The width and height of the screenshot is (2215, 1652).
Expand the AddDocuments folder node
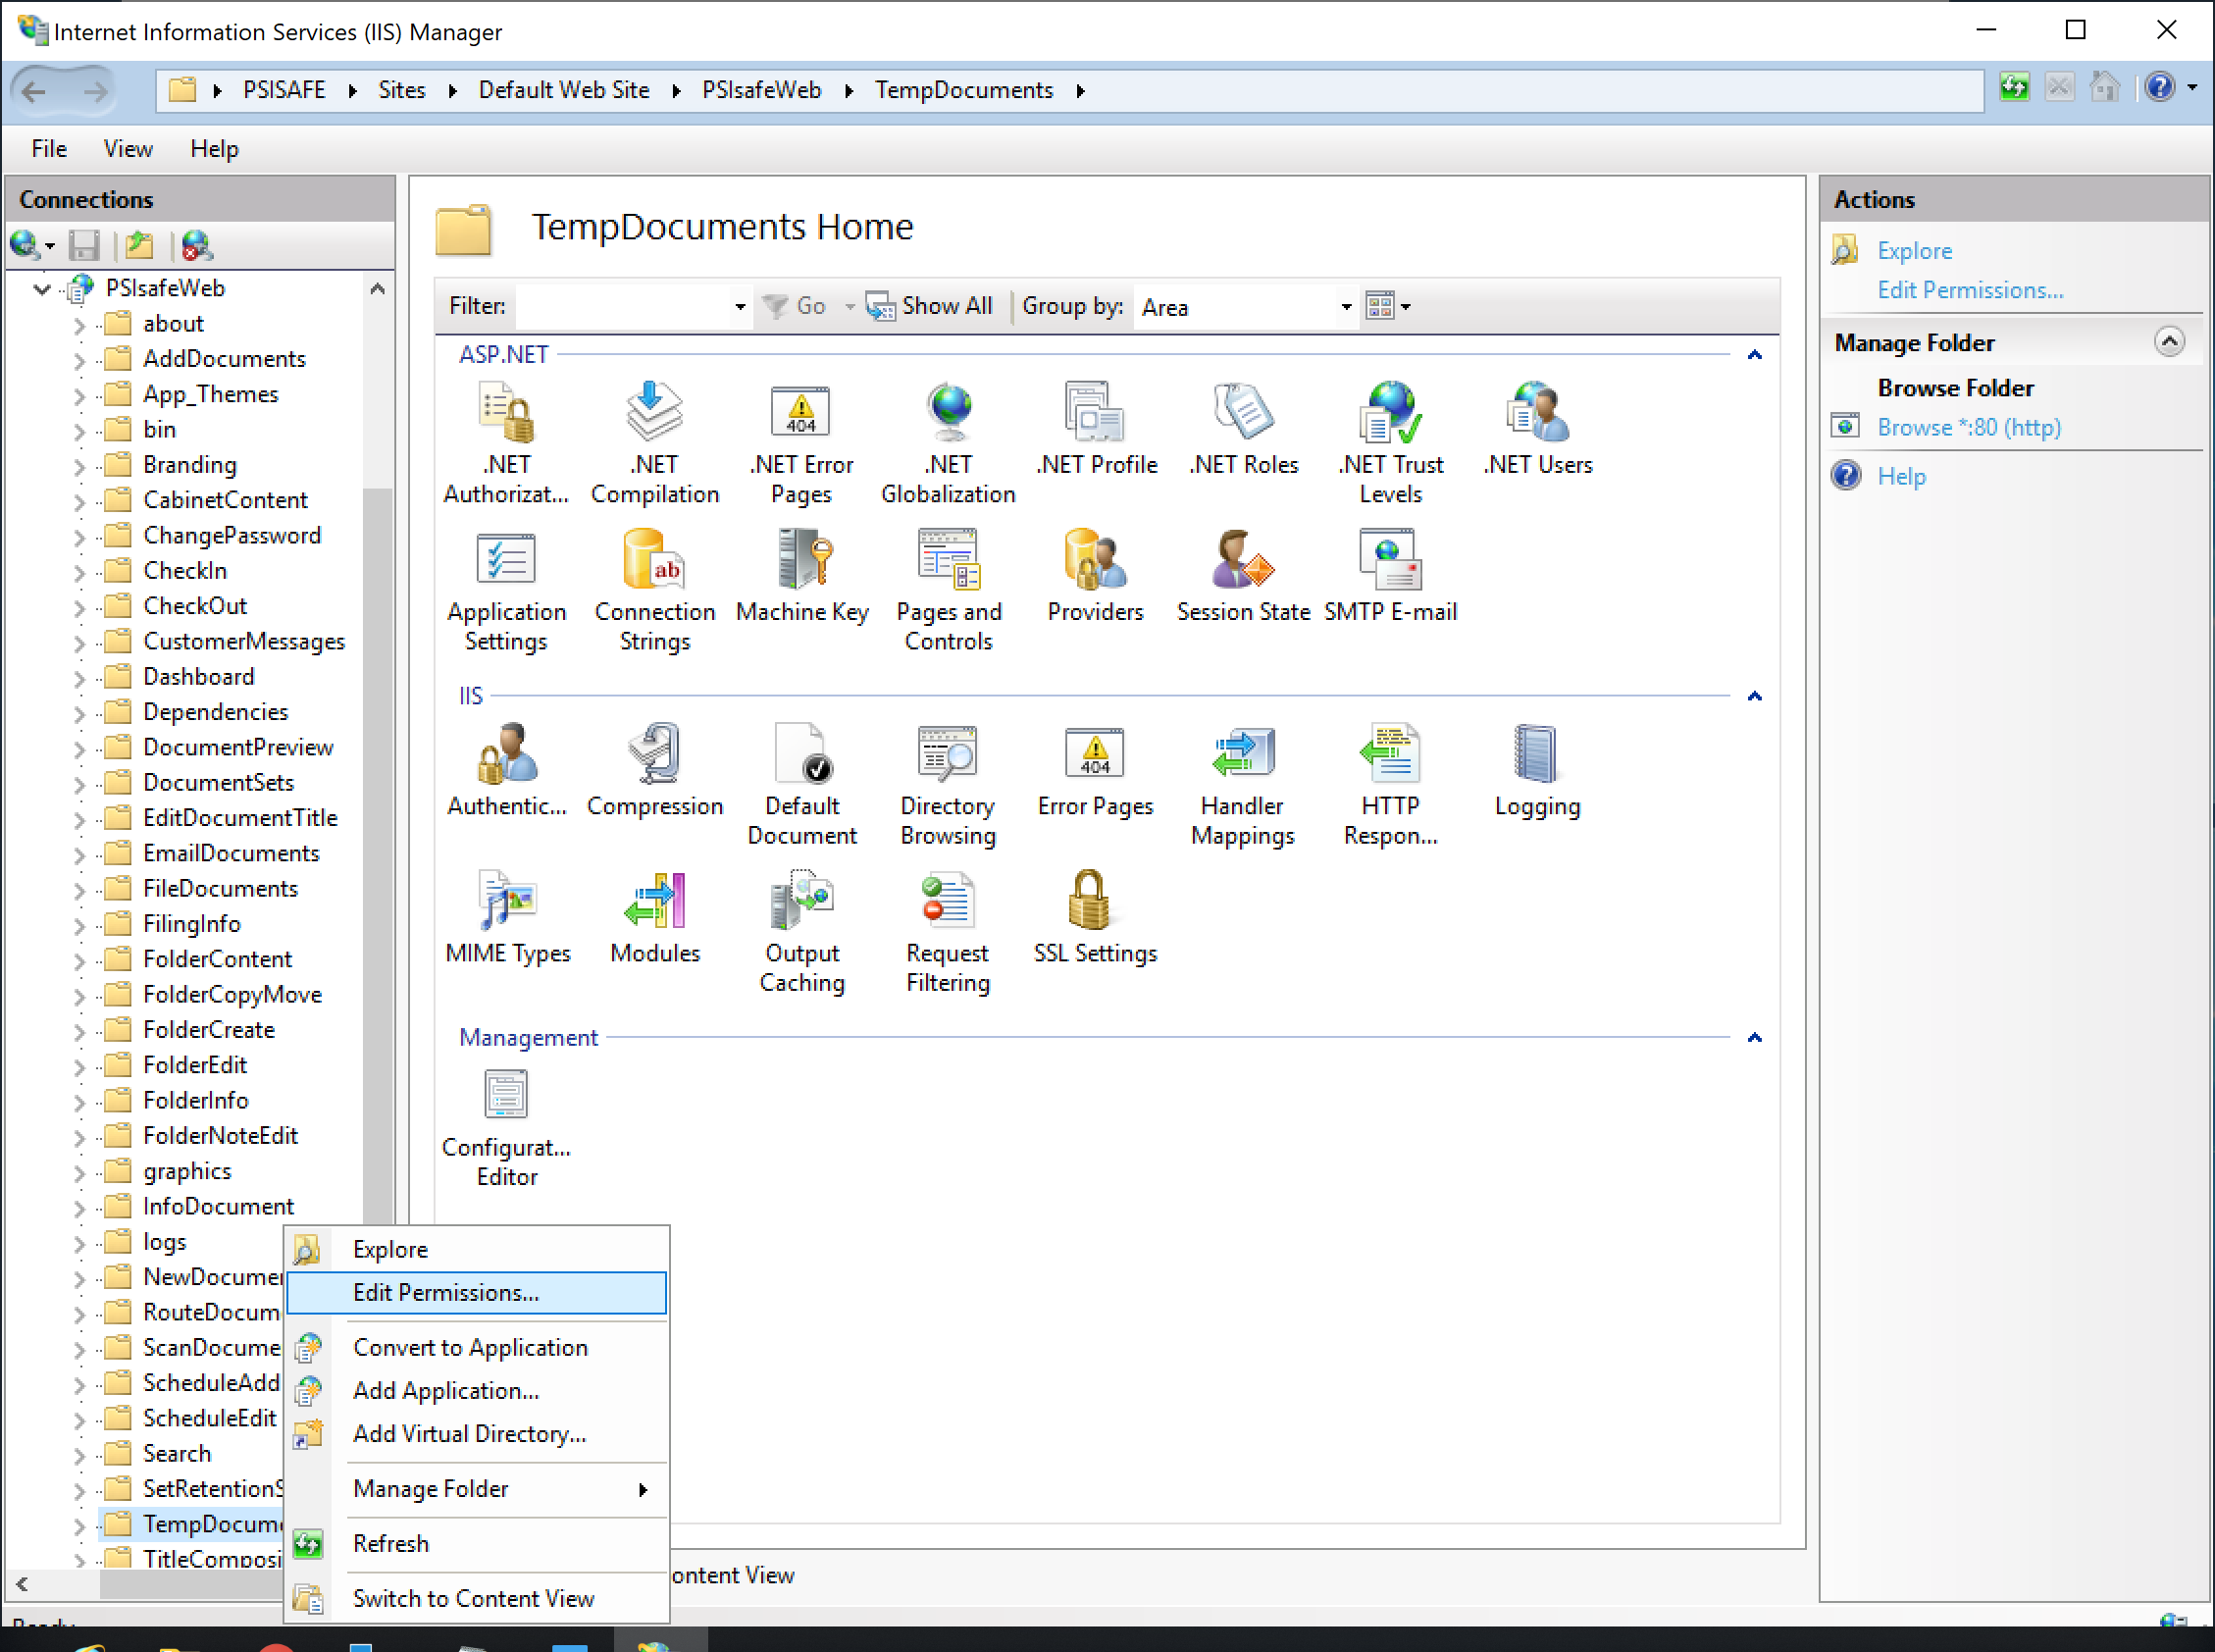80,360
